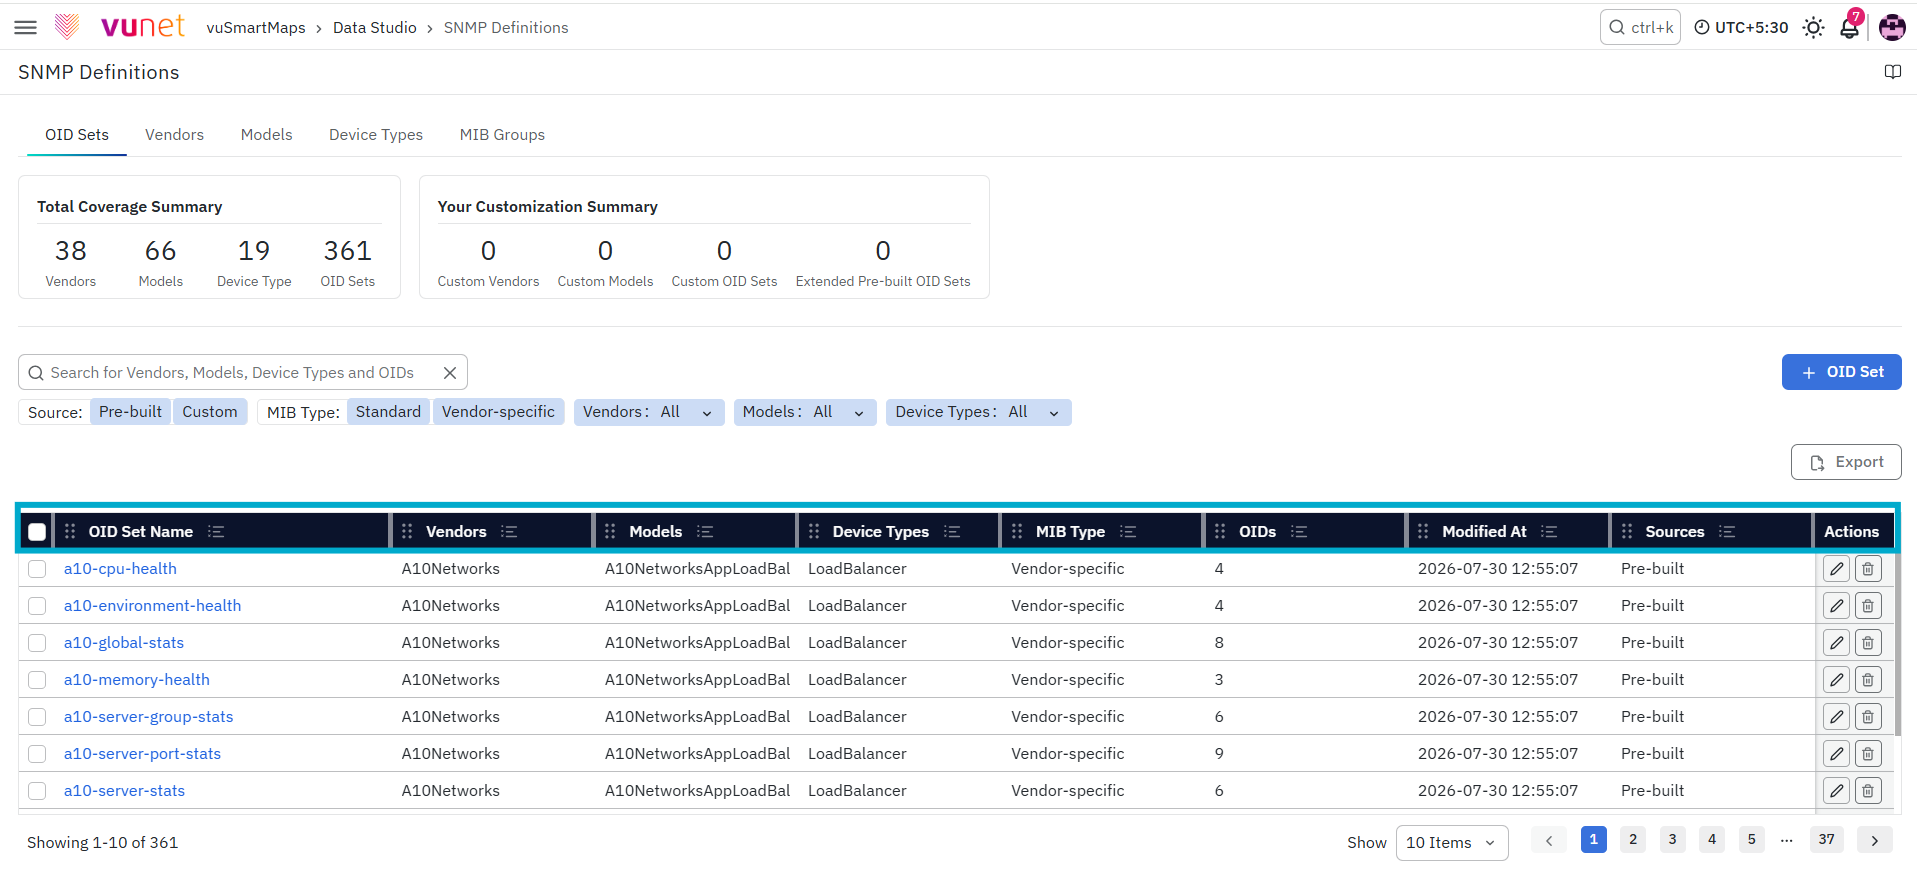Toggle the Standard MIB type filter
The width and height of the screenshot is (1917, 880).
[388, 412]
